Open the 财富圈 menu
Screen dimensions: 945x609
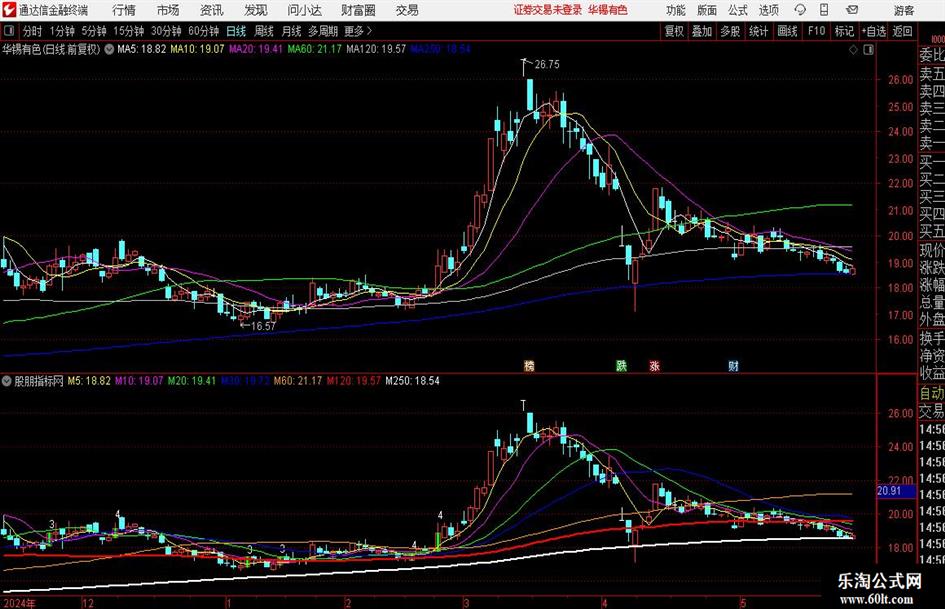(358, 10)
